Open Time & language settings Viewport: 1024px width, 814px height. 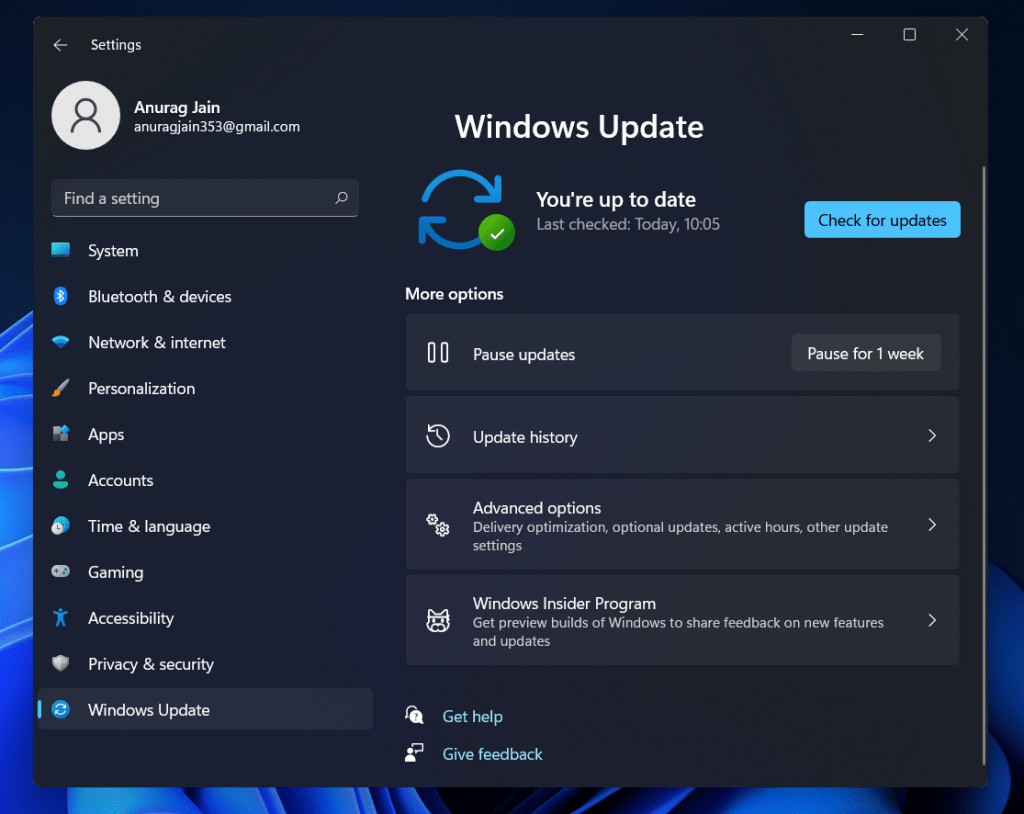(150, 526)
